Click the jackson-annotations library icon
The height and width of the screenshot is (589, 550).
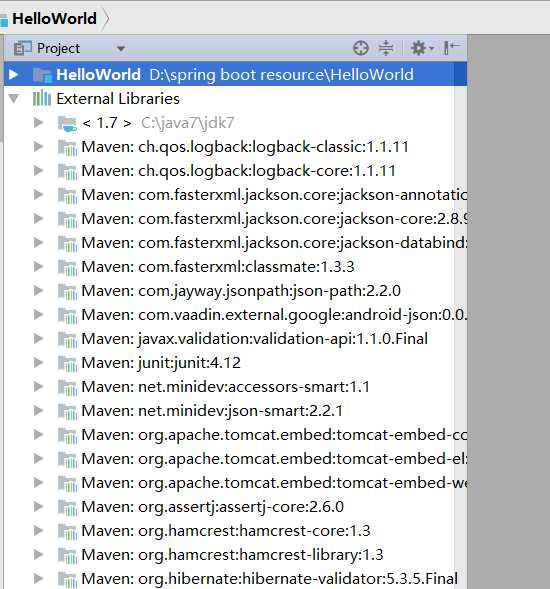(67, 196)
